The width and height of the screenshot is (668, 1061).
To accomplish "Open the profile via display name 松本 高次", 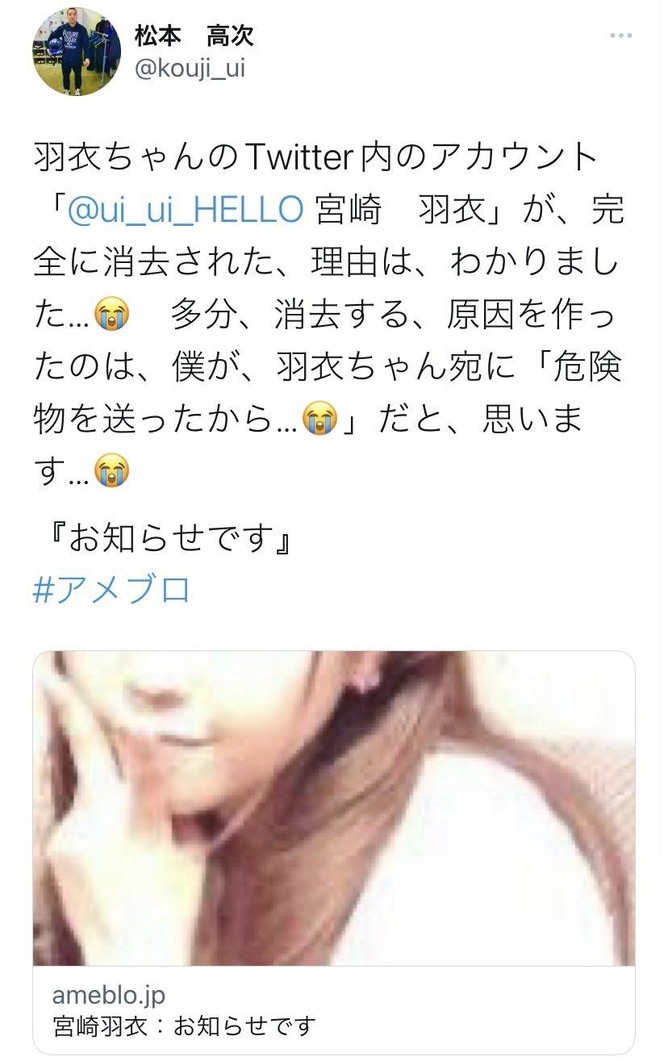I will click(194, 36).
